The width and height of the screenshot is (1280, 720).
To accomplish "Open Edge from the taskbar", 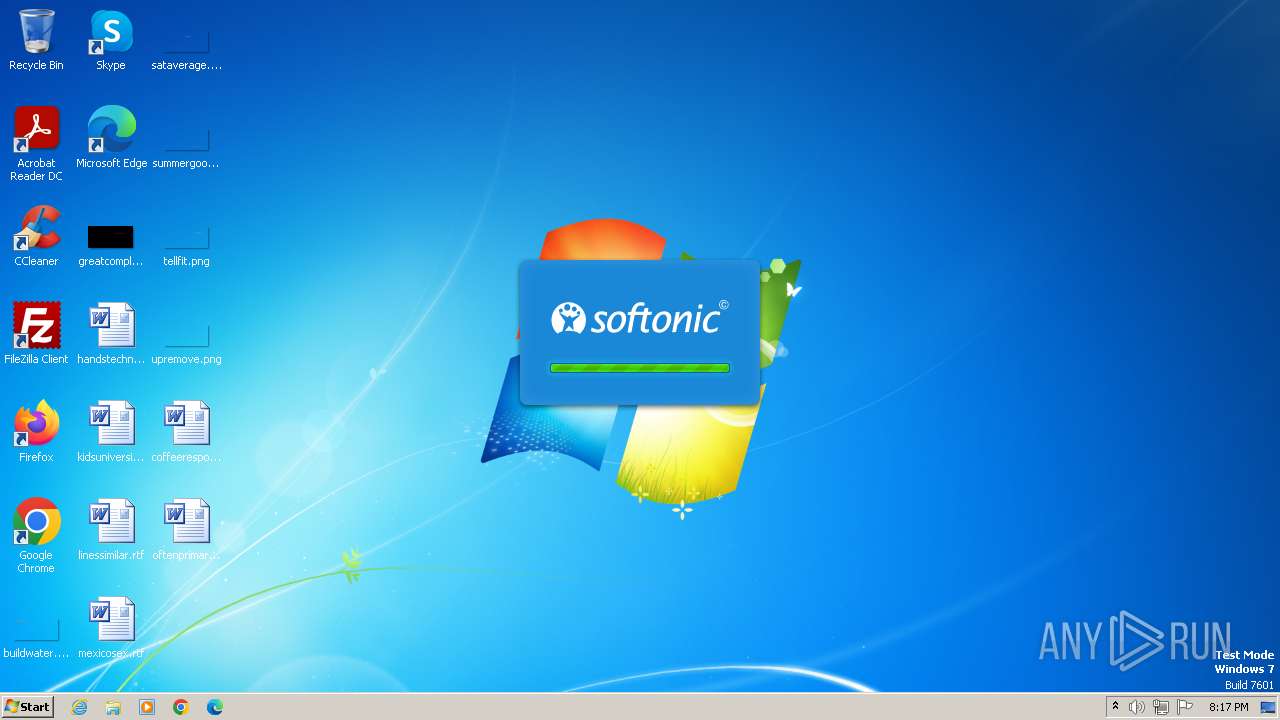I will coord(215,707).
